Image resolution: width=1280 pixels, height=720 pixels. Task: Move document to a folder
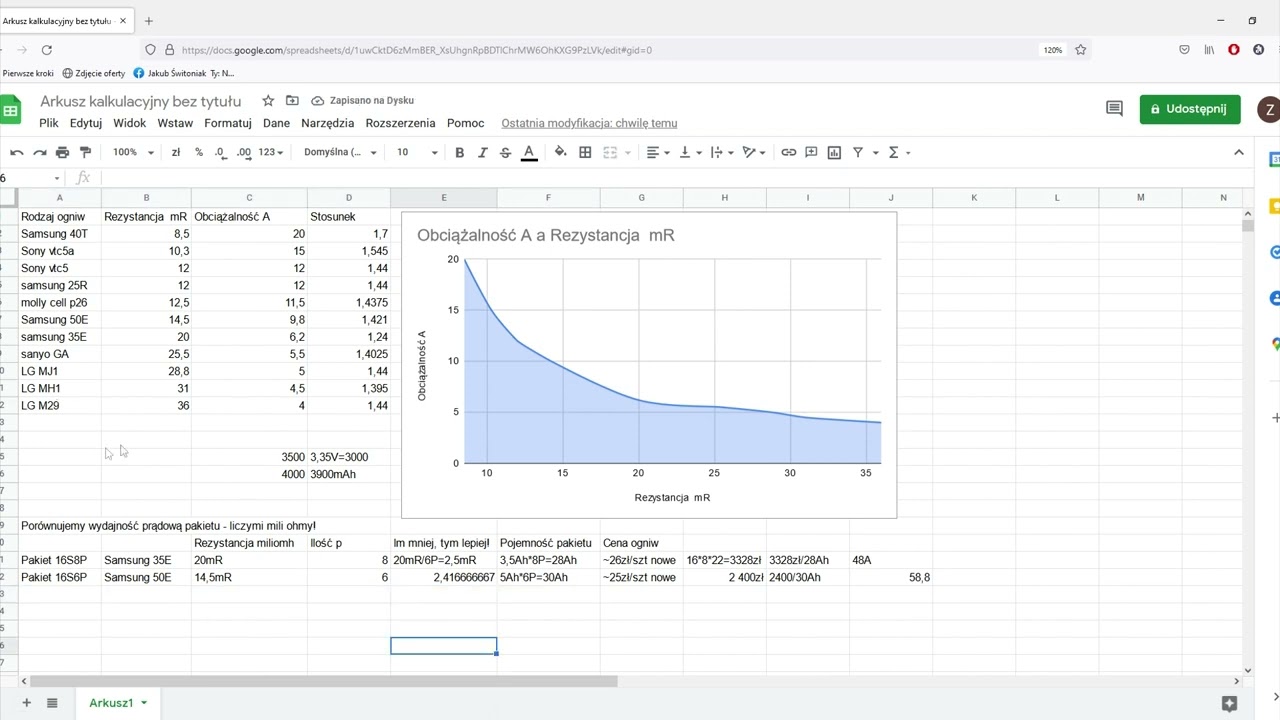(x=292, y=100)
